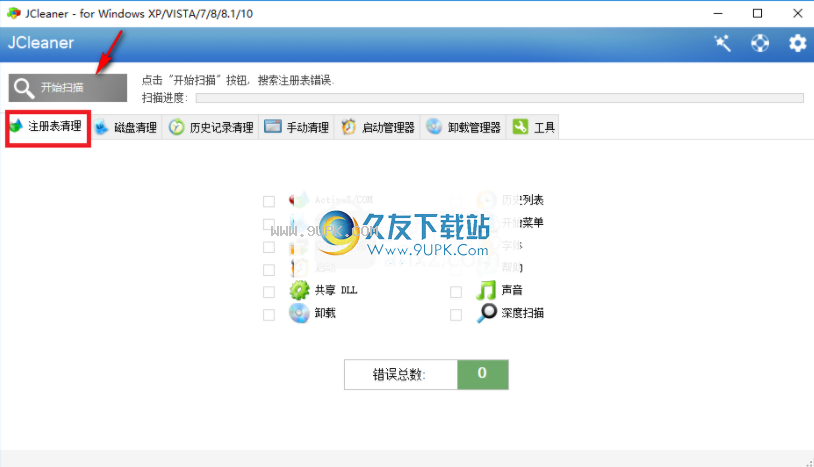Click the music note icon beside 声音
This screenshot has width=814, height=467.
486,290
